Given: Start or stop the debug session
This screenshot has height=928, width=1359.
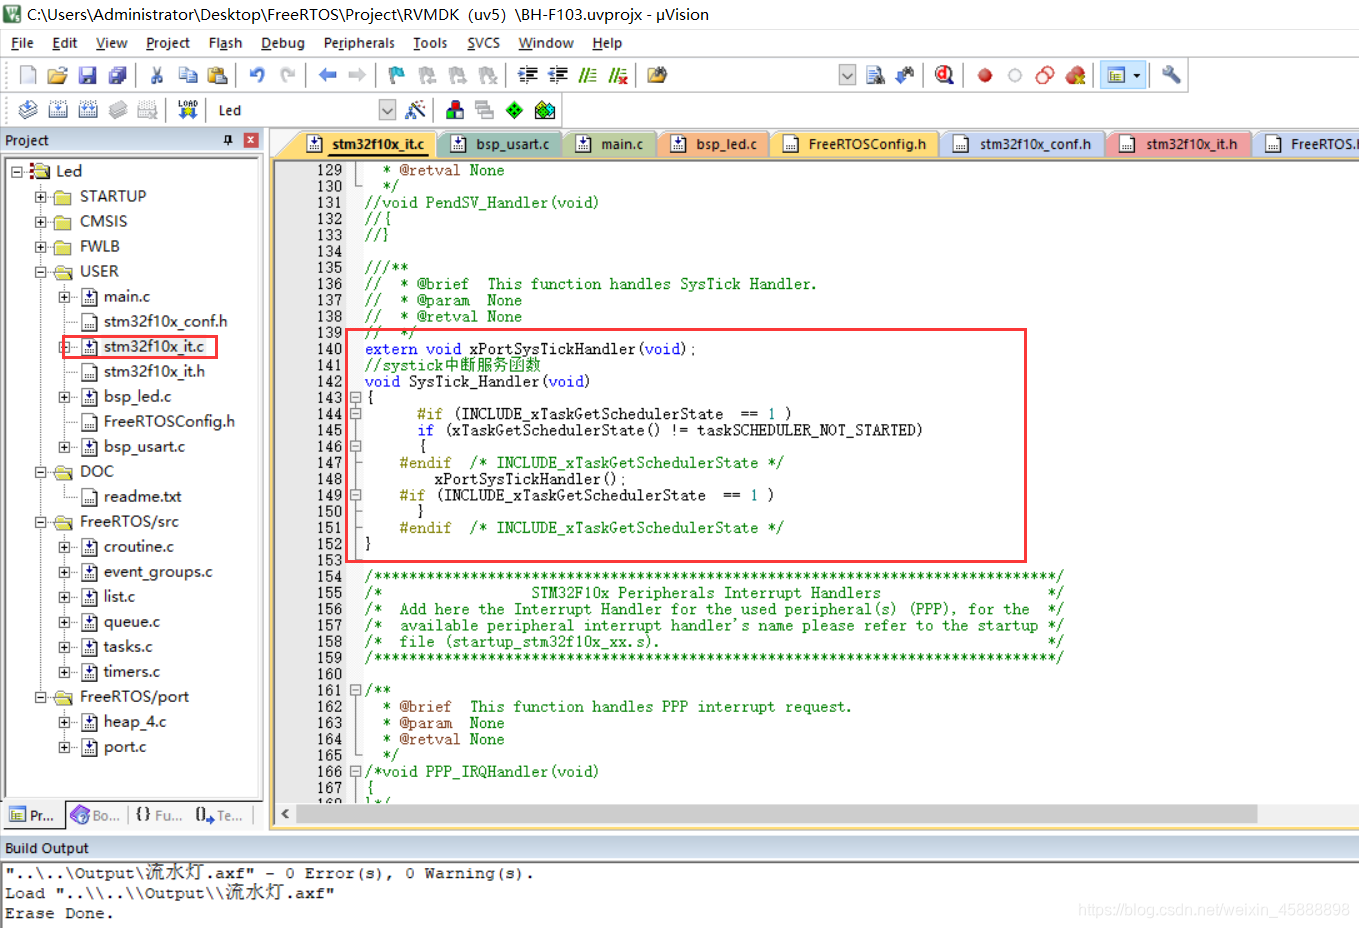Looking at the screenshot, I should [x=944, y=75].
